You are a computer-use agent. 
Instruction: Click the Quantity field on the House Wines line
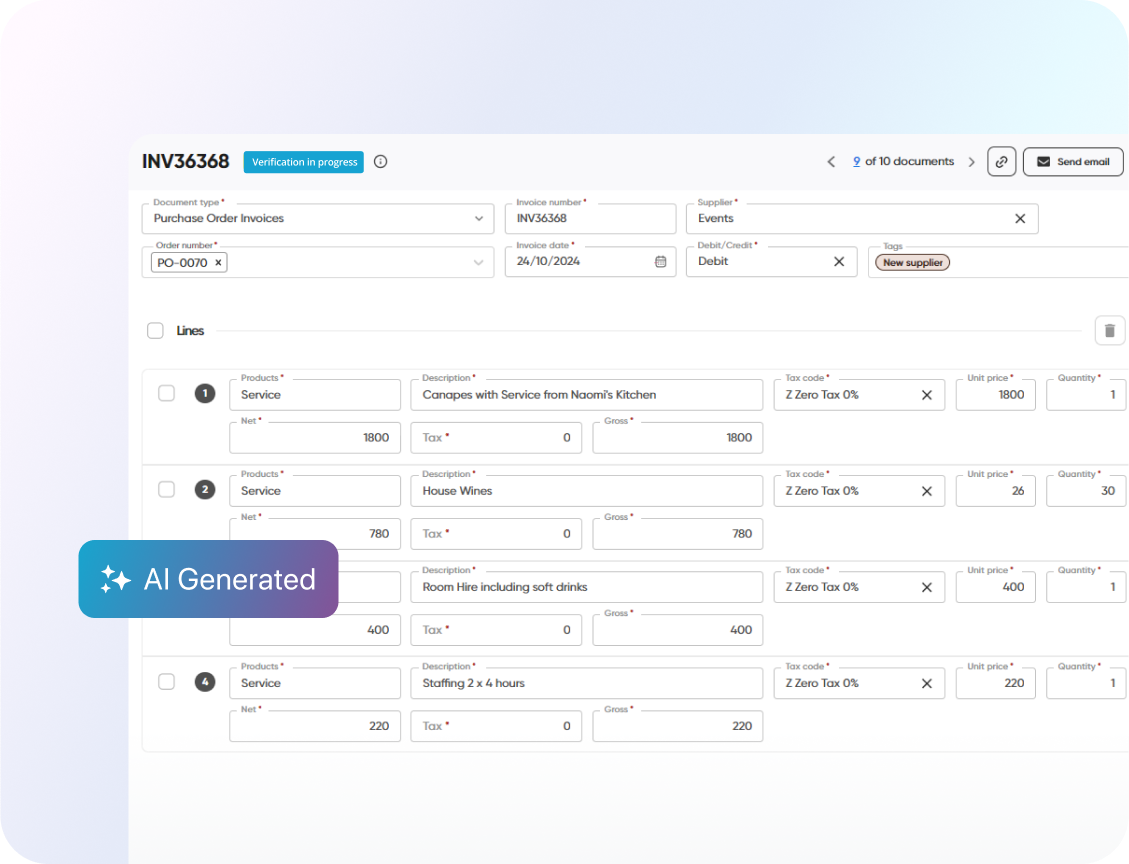click(x=1086, y=490)
